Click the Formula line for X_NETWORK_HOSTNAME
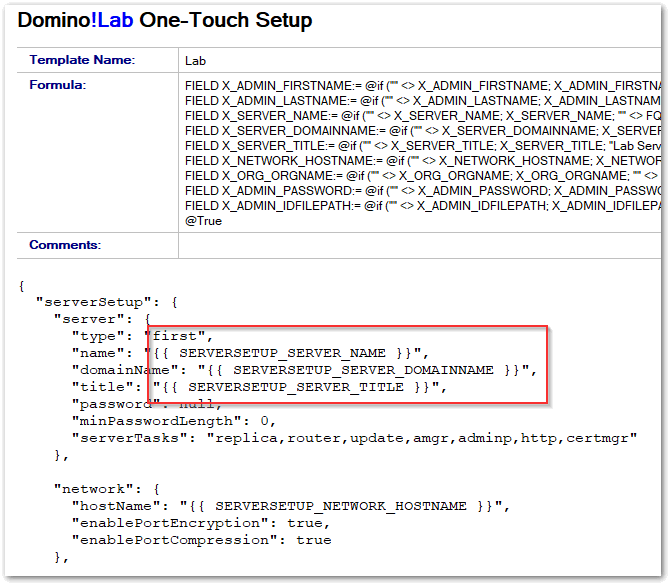The height and width of the screenshot is (585, 670). tap(423, 161)
